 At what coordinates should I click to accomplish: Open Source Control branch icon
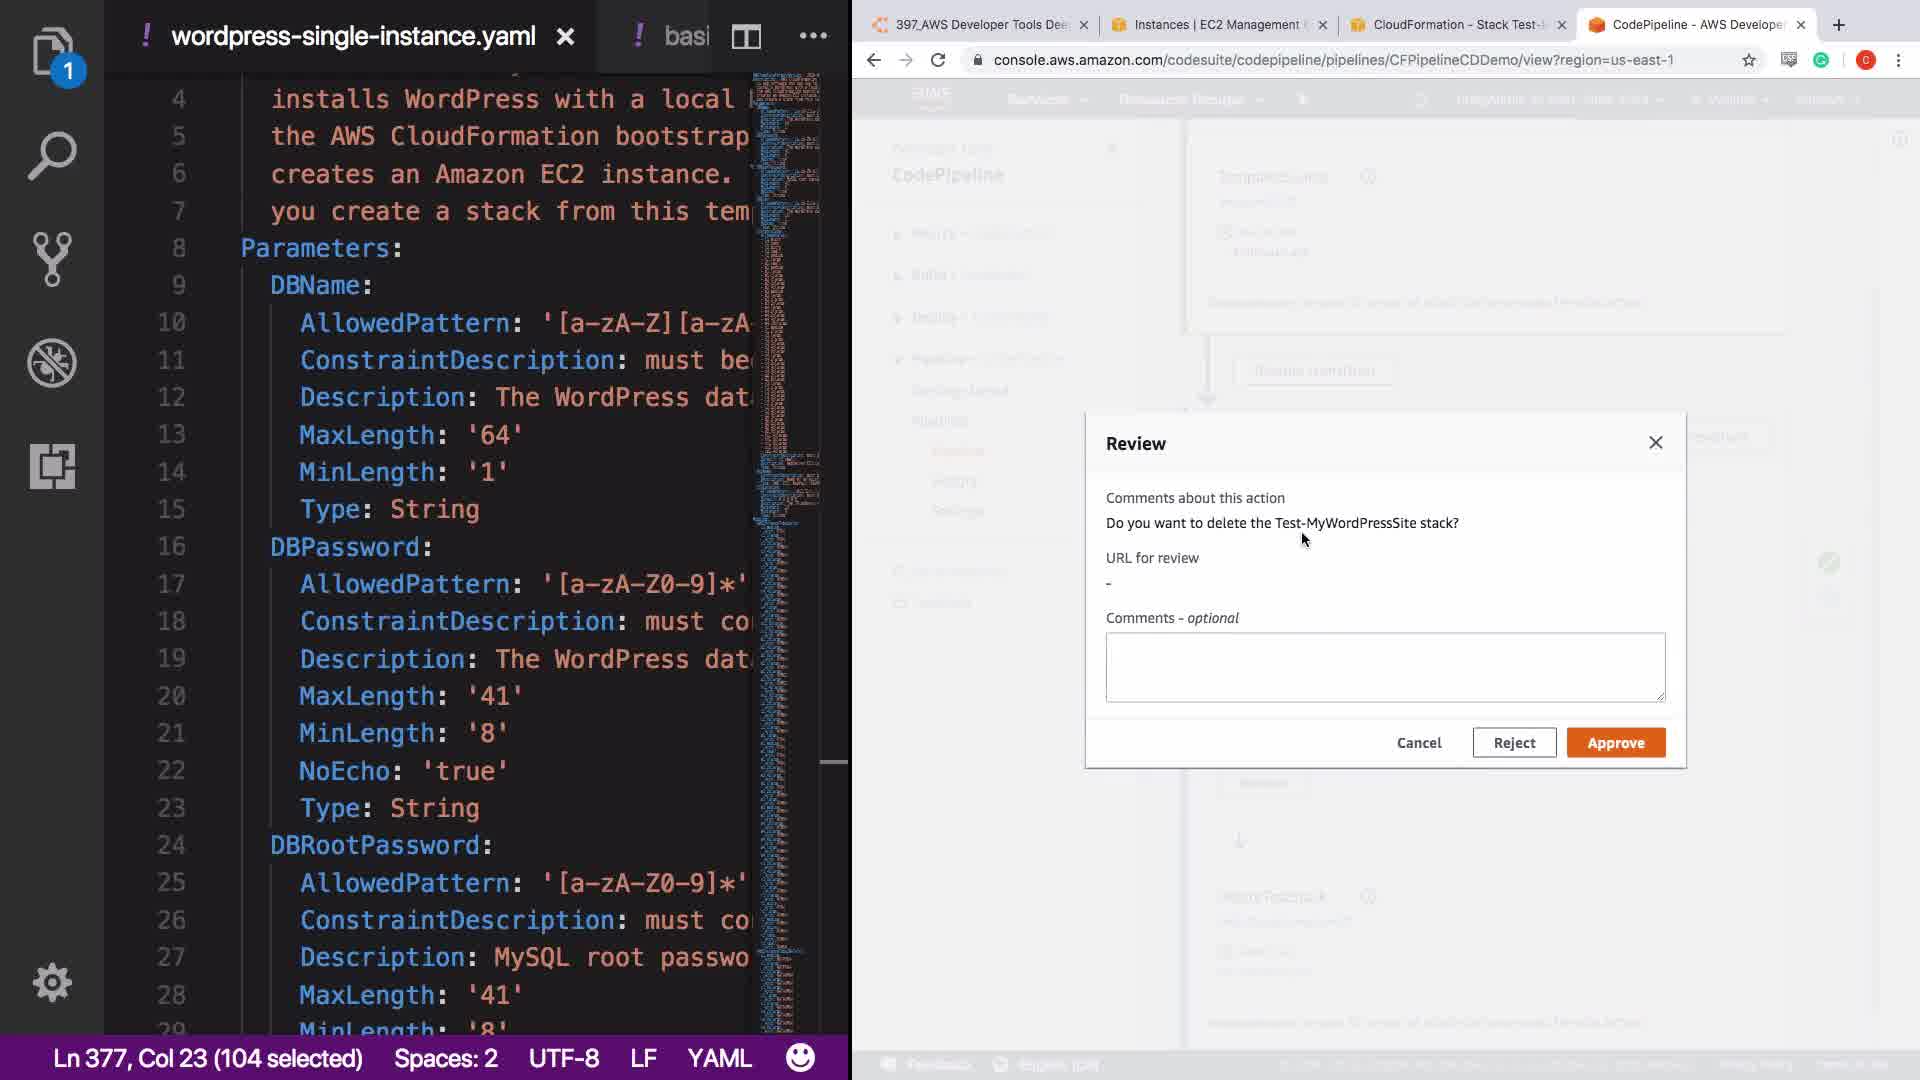[52, 259]
